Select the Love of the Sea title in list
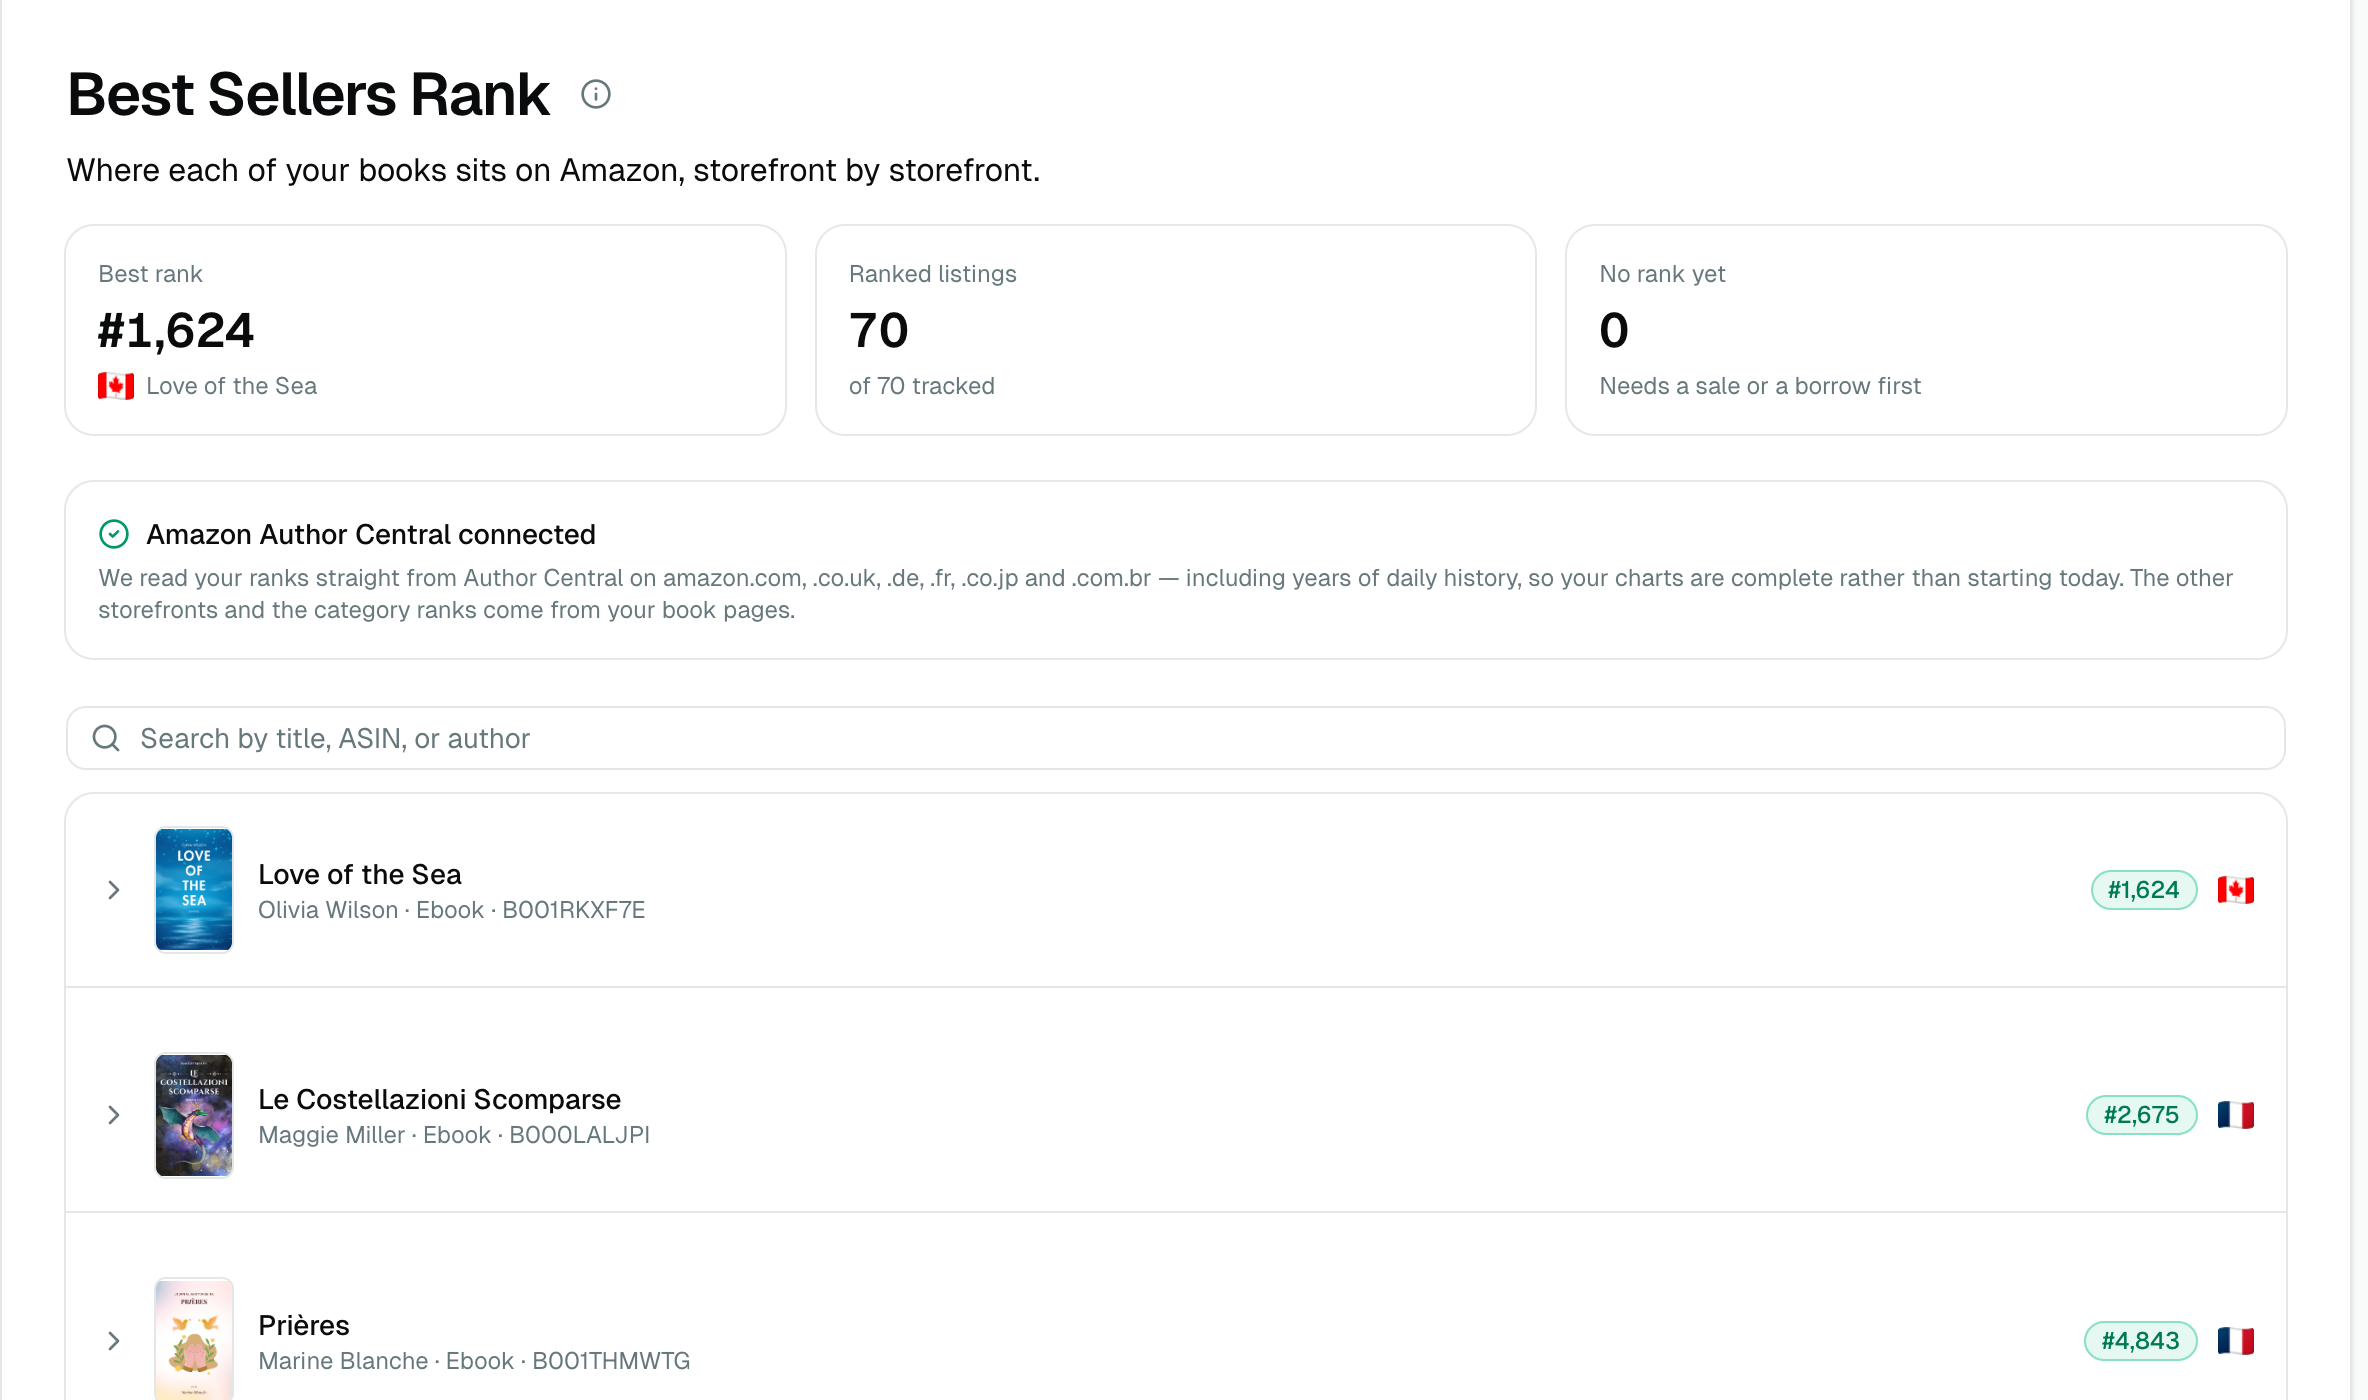Screen dimensions: 2368x1400 [360, 874]
